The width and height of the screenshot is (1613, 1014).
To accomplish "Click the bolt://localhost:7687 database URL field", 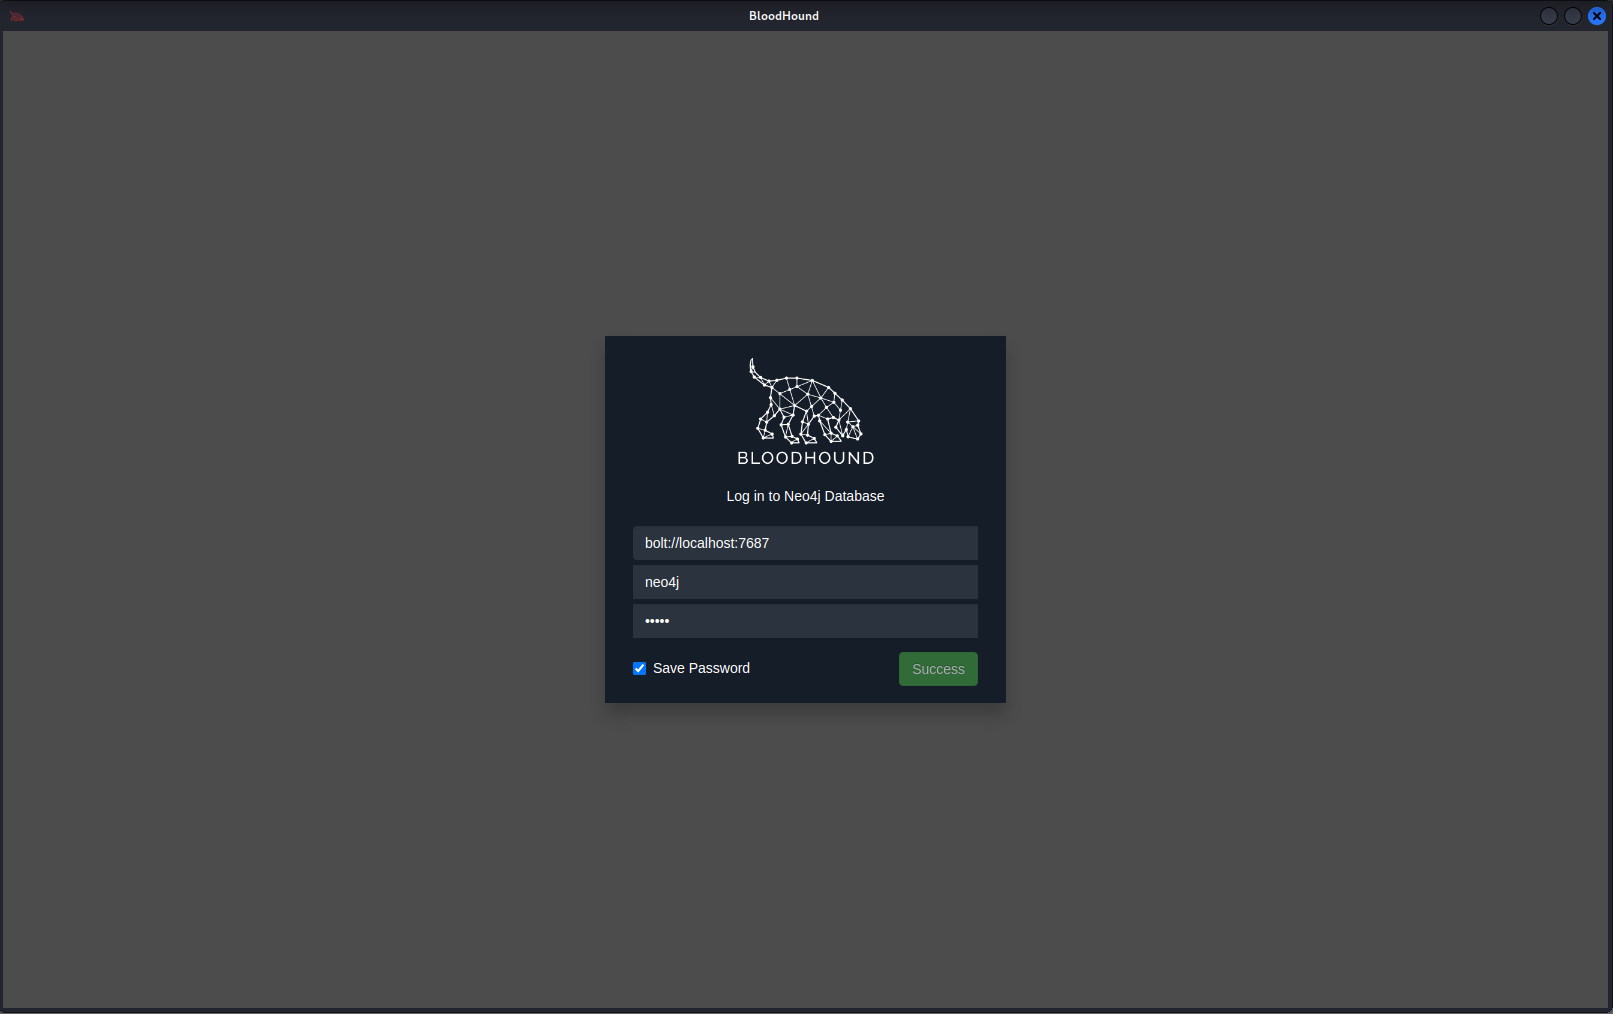I will [x=805, y=543].
